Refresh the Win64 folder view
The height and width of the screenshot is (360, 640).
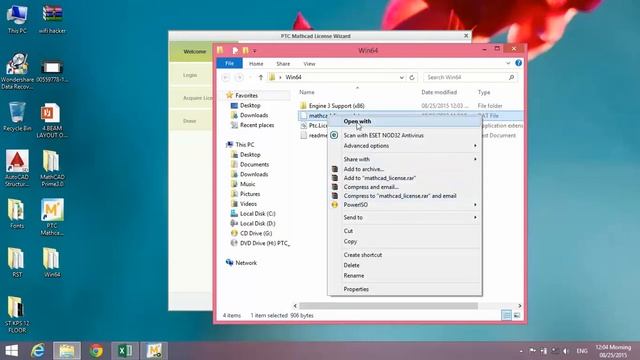point(412,77)
